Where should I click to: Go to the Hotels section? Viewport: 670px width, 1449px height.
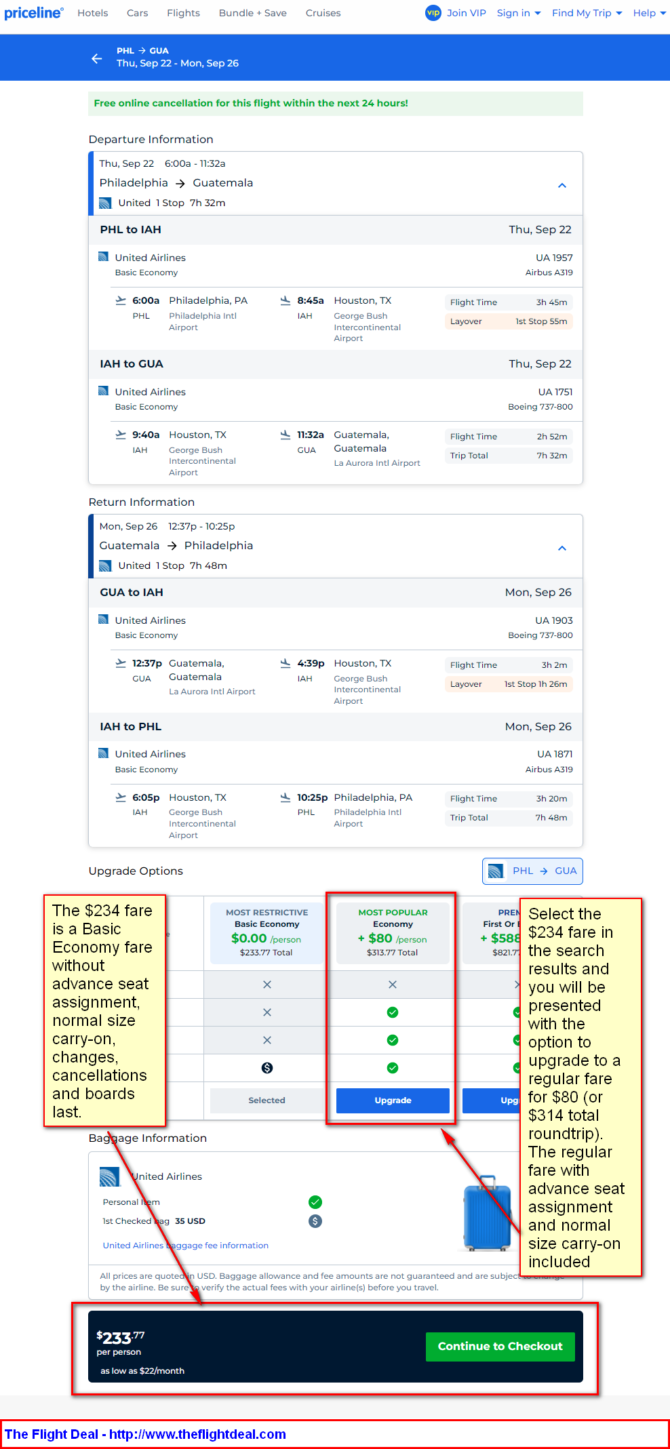93,13
